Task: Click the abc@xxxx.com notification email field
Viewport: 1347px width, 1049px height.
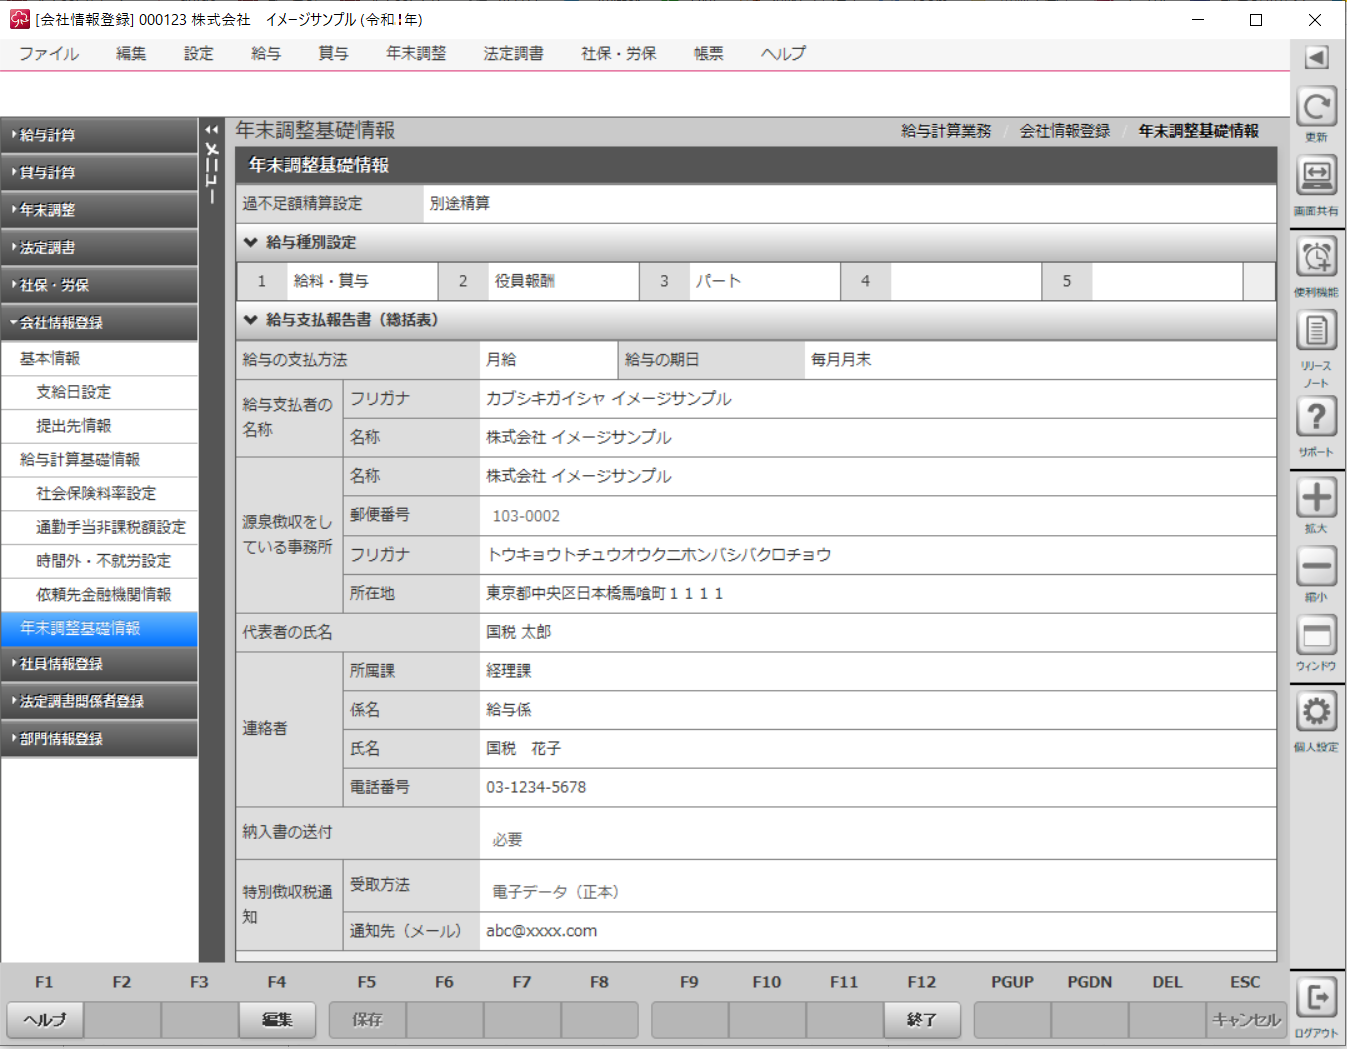Action: pyautogui.click(x=877, y=931)
